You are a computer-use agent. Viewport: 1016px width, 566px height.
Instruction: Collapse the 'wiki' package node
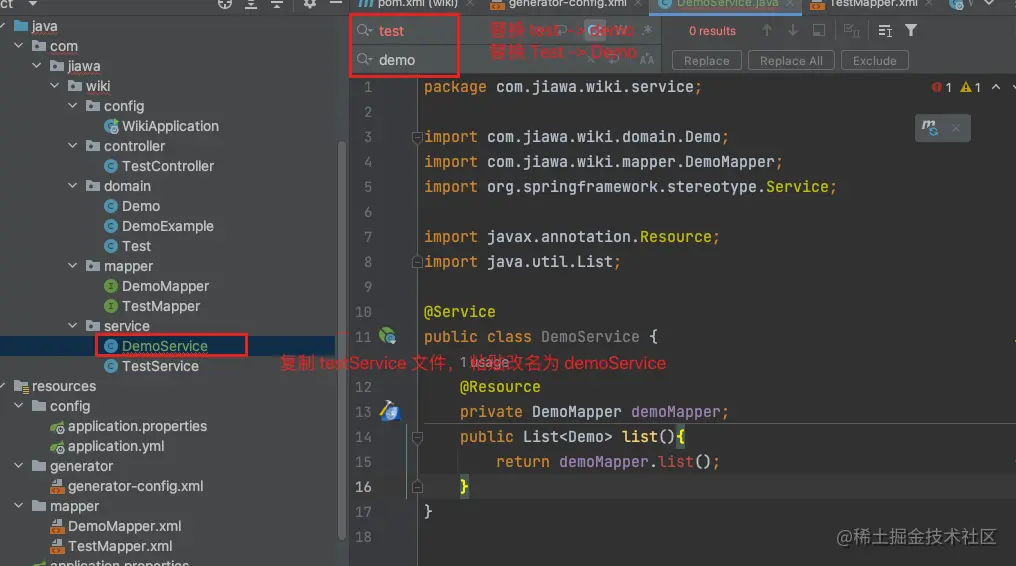pyautogui.click(x=55, y=85)
